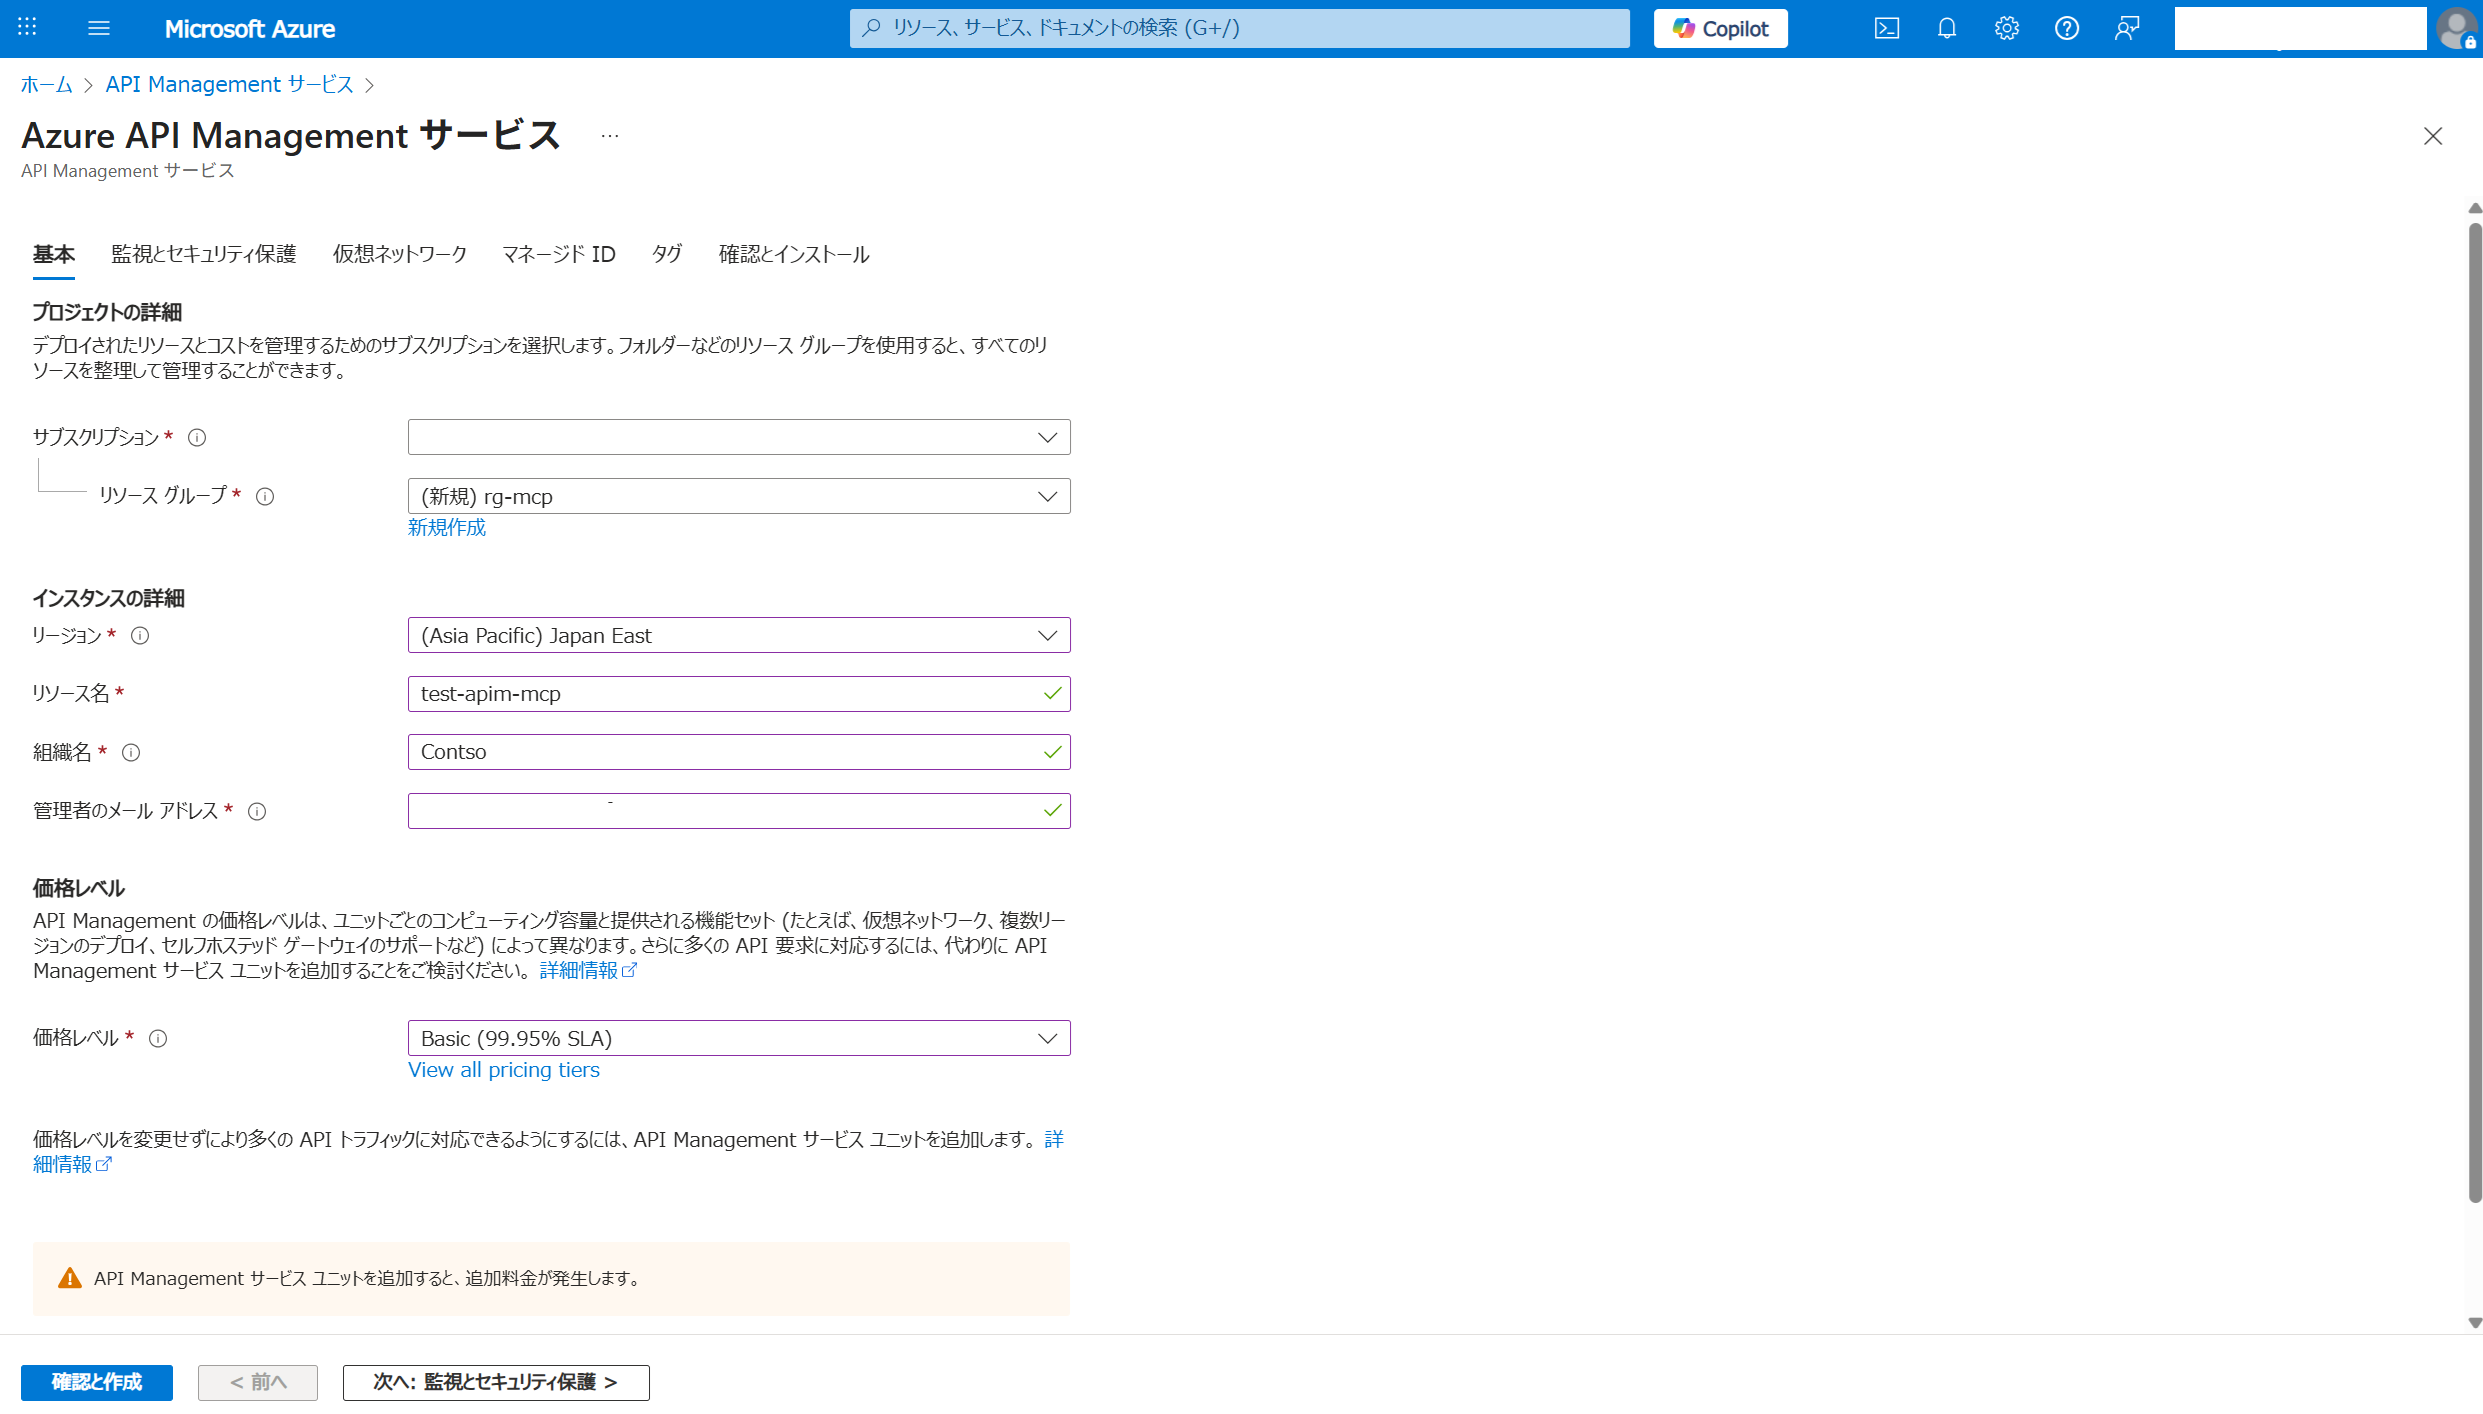Image resolution: width=2483 pixels, height=1414 pixels.
Task: Open the feedback icon in the header
Action: (x=2126, y=28)
